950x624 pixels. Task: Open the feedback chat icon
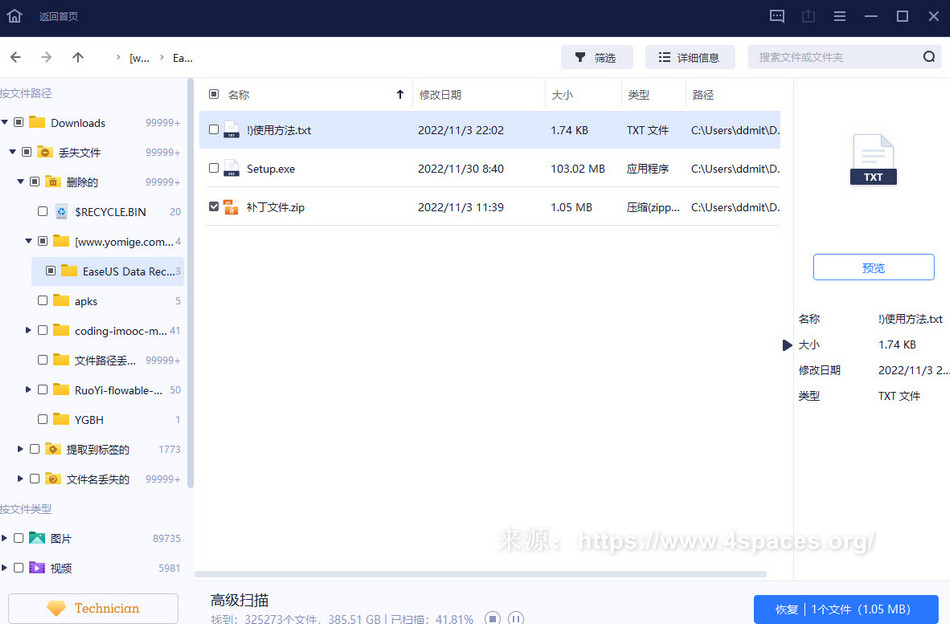pos(777,16)
